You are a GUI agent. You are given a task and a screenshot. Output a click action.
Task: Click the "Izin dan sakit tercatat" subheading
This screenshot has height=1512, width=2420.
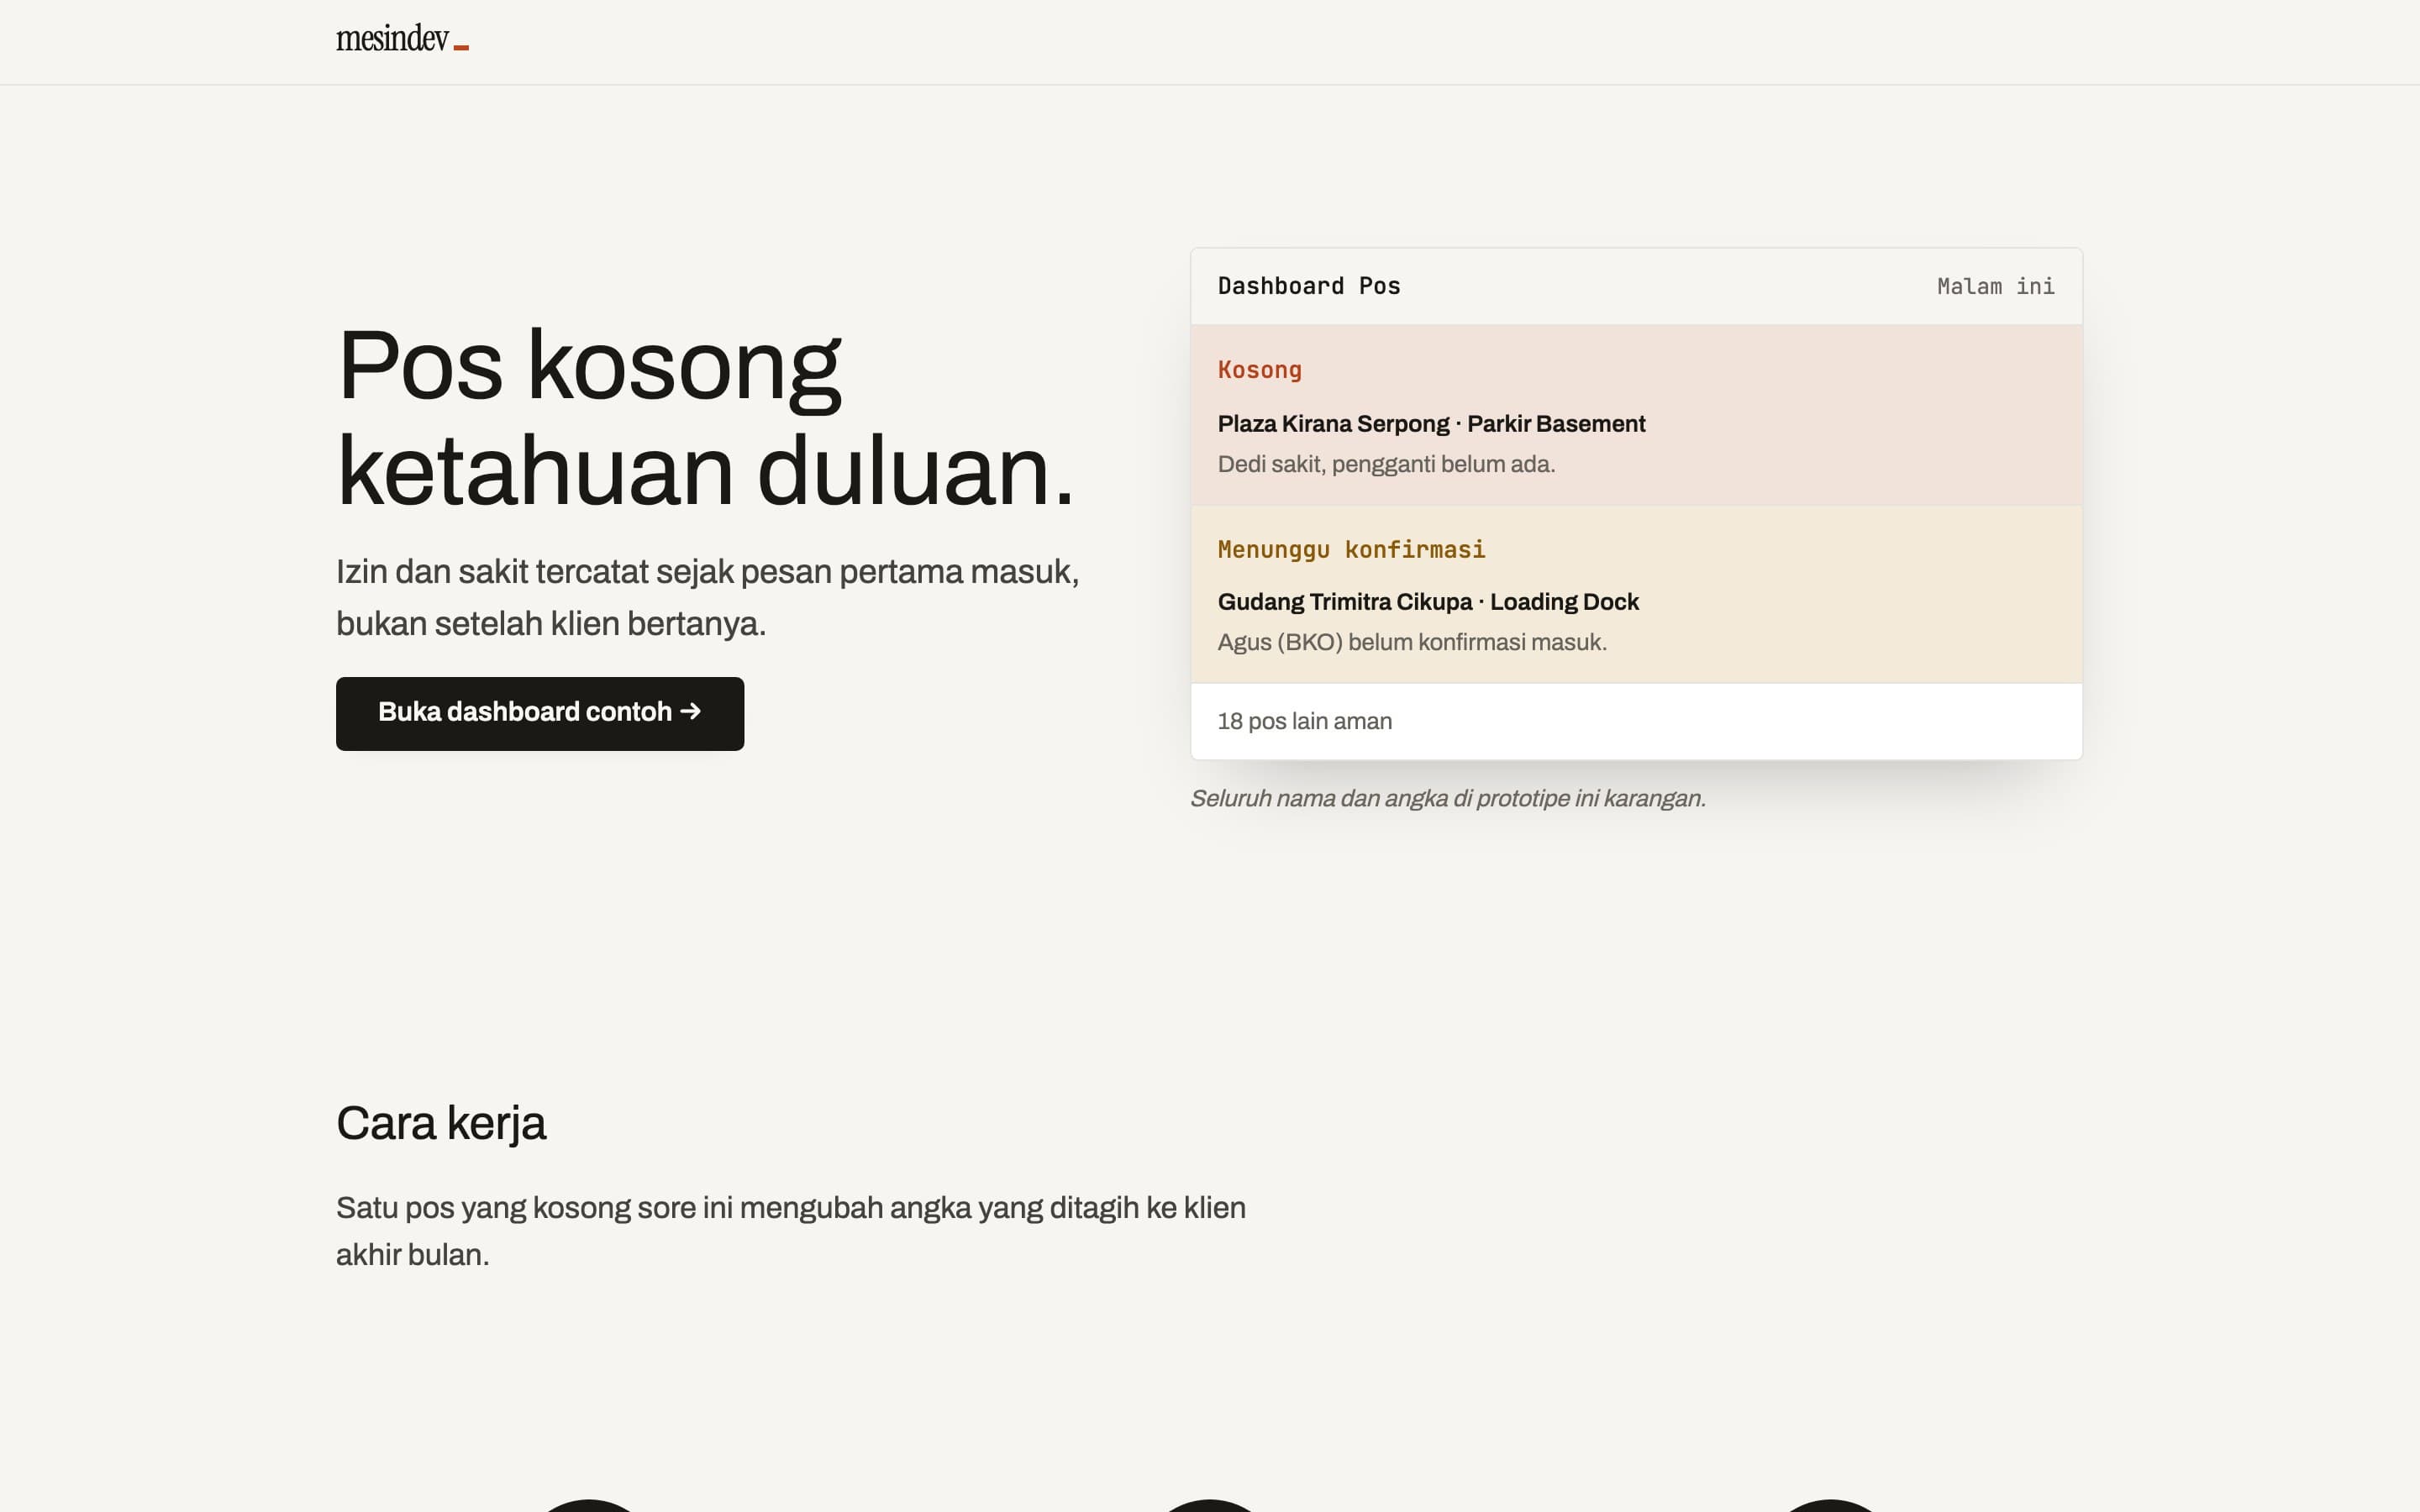pyautogui.click(x=708, y=597)
